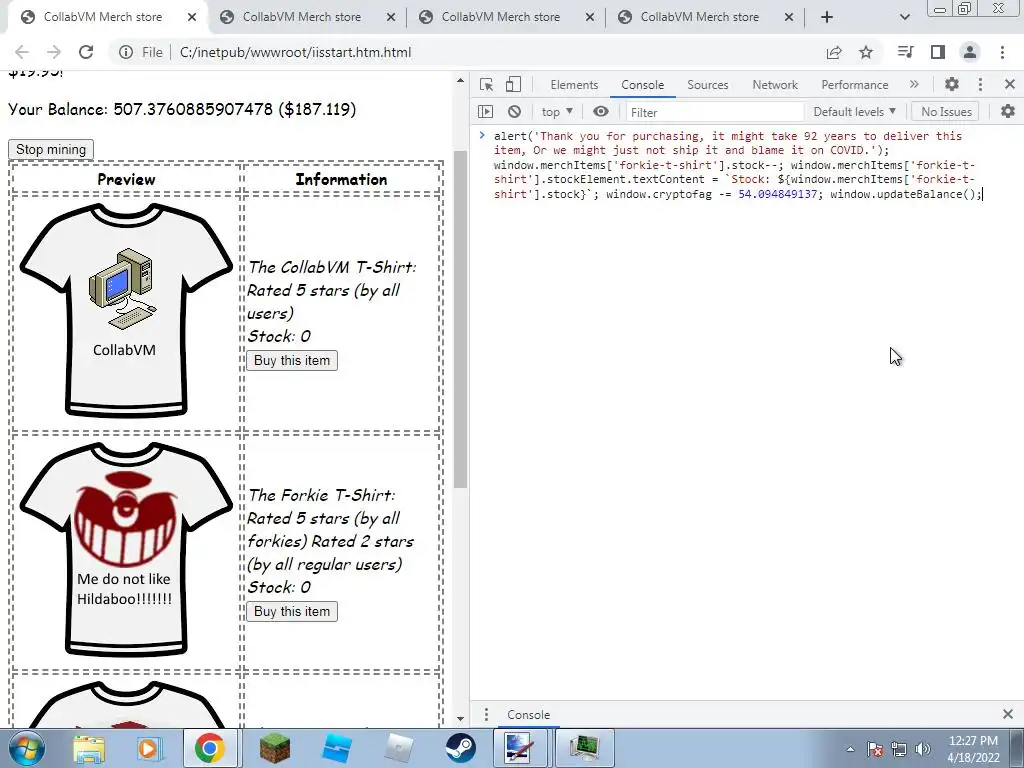Viewport: 1024px width, 768px height.
Task: Click the CollabVM T-Shirt preview image
Action: click(126, 310)
